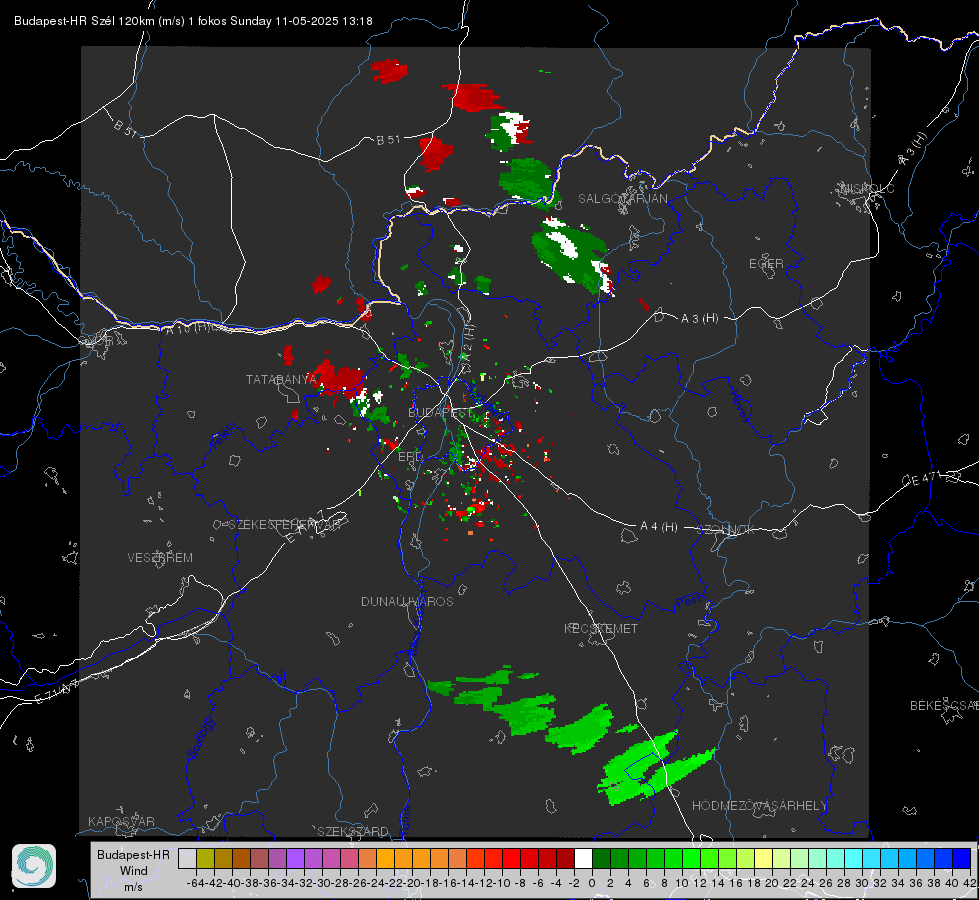
Task: Pick the yellow swatch above the 18–20 labels
Action: (763, 859)
